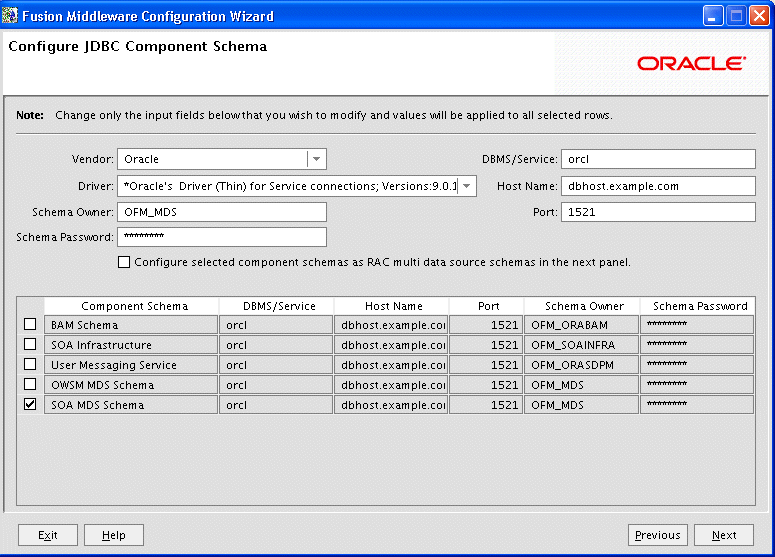Click the BAM Schema password cell
775x557 pixels.
(697, 325)
